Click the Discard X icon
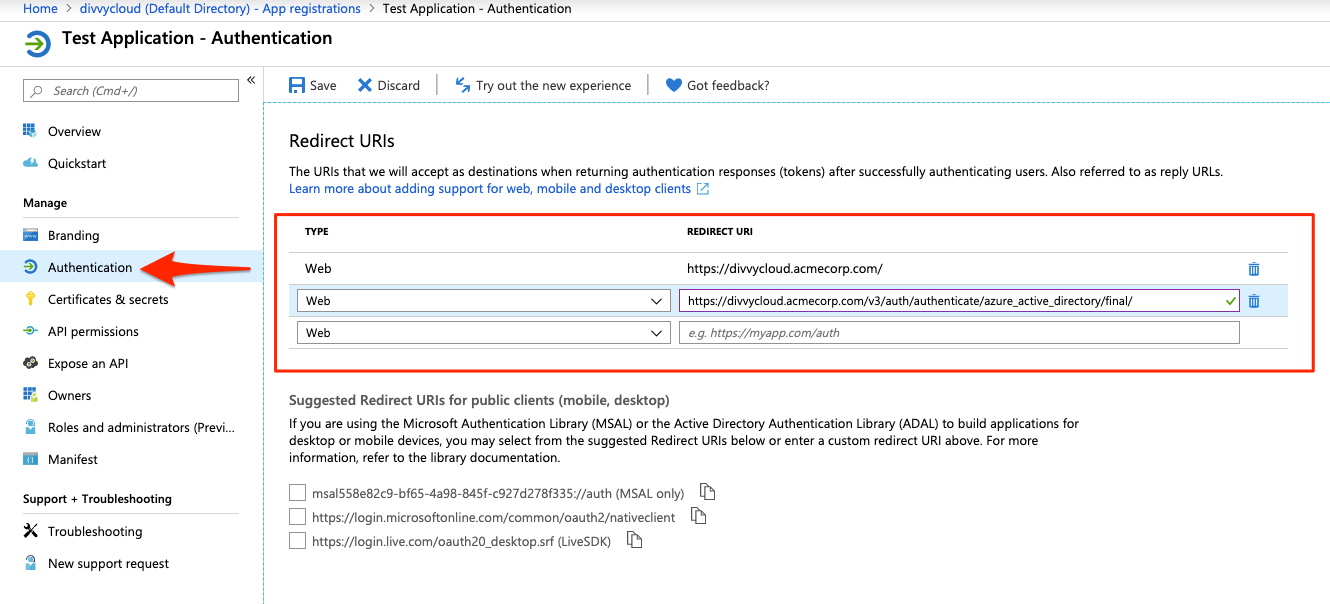1330x604 pixels. (x=365, y=85)
